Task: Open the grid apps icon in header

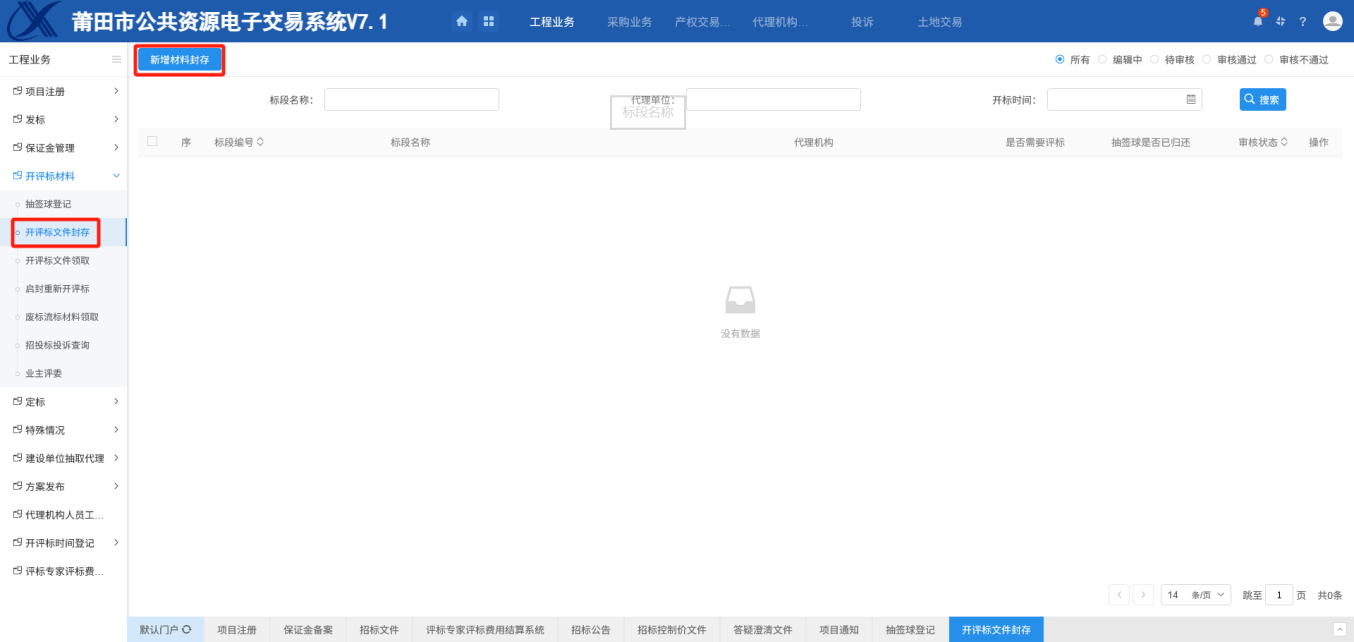Action: [488, 21]
